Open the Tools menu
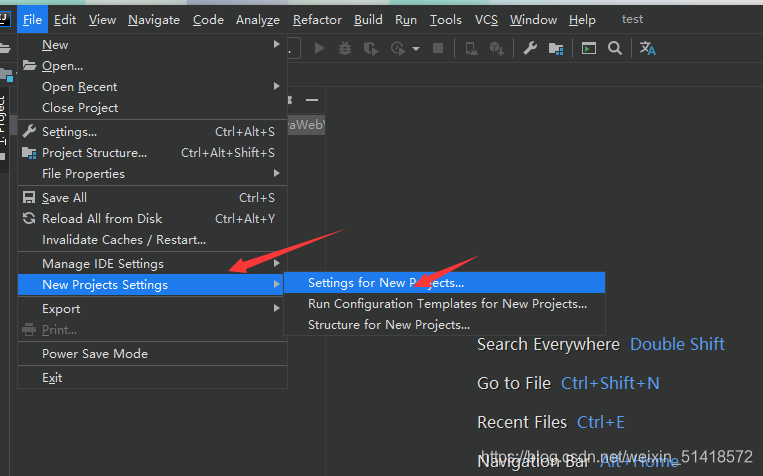The width and height of the screenshot is (763, 476). click(x=446, y=19)
